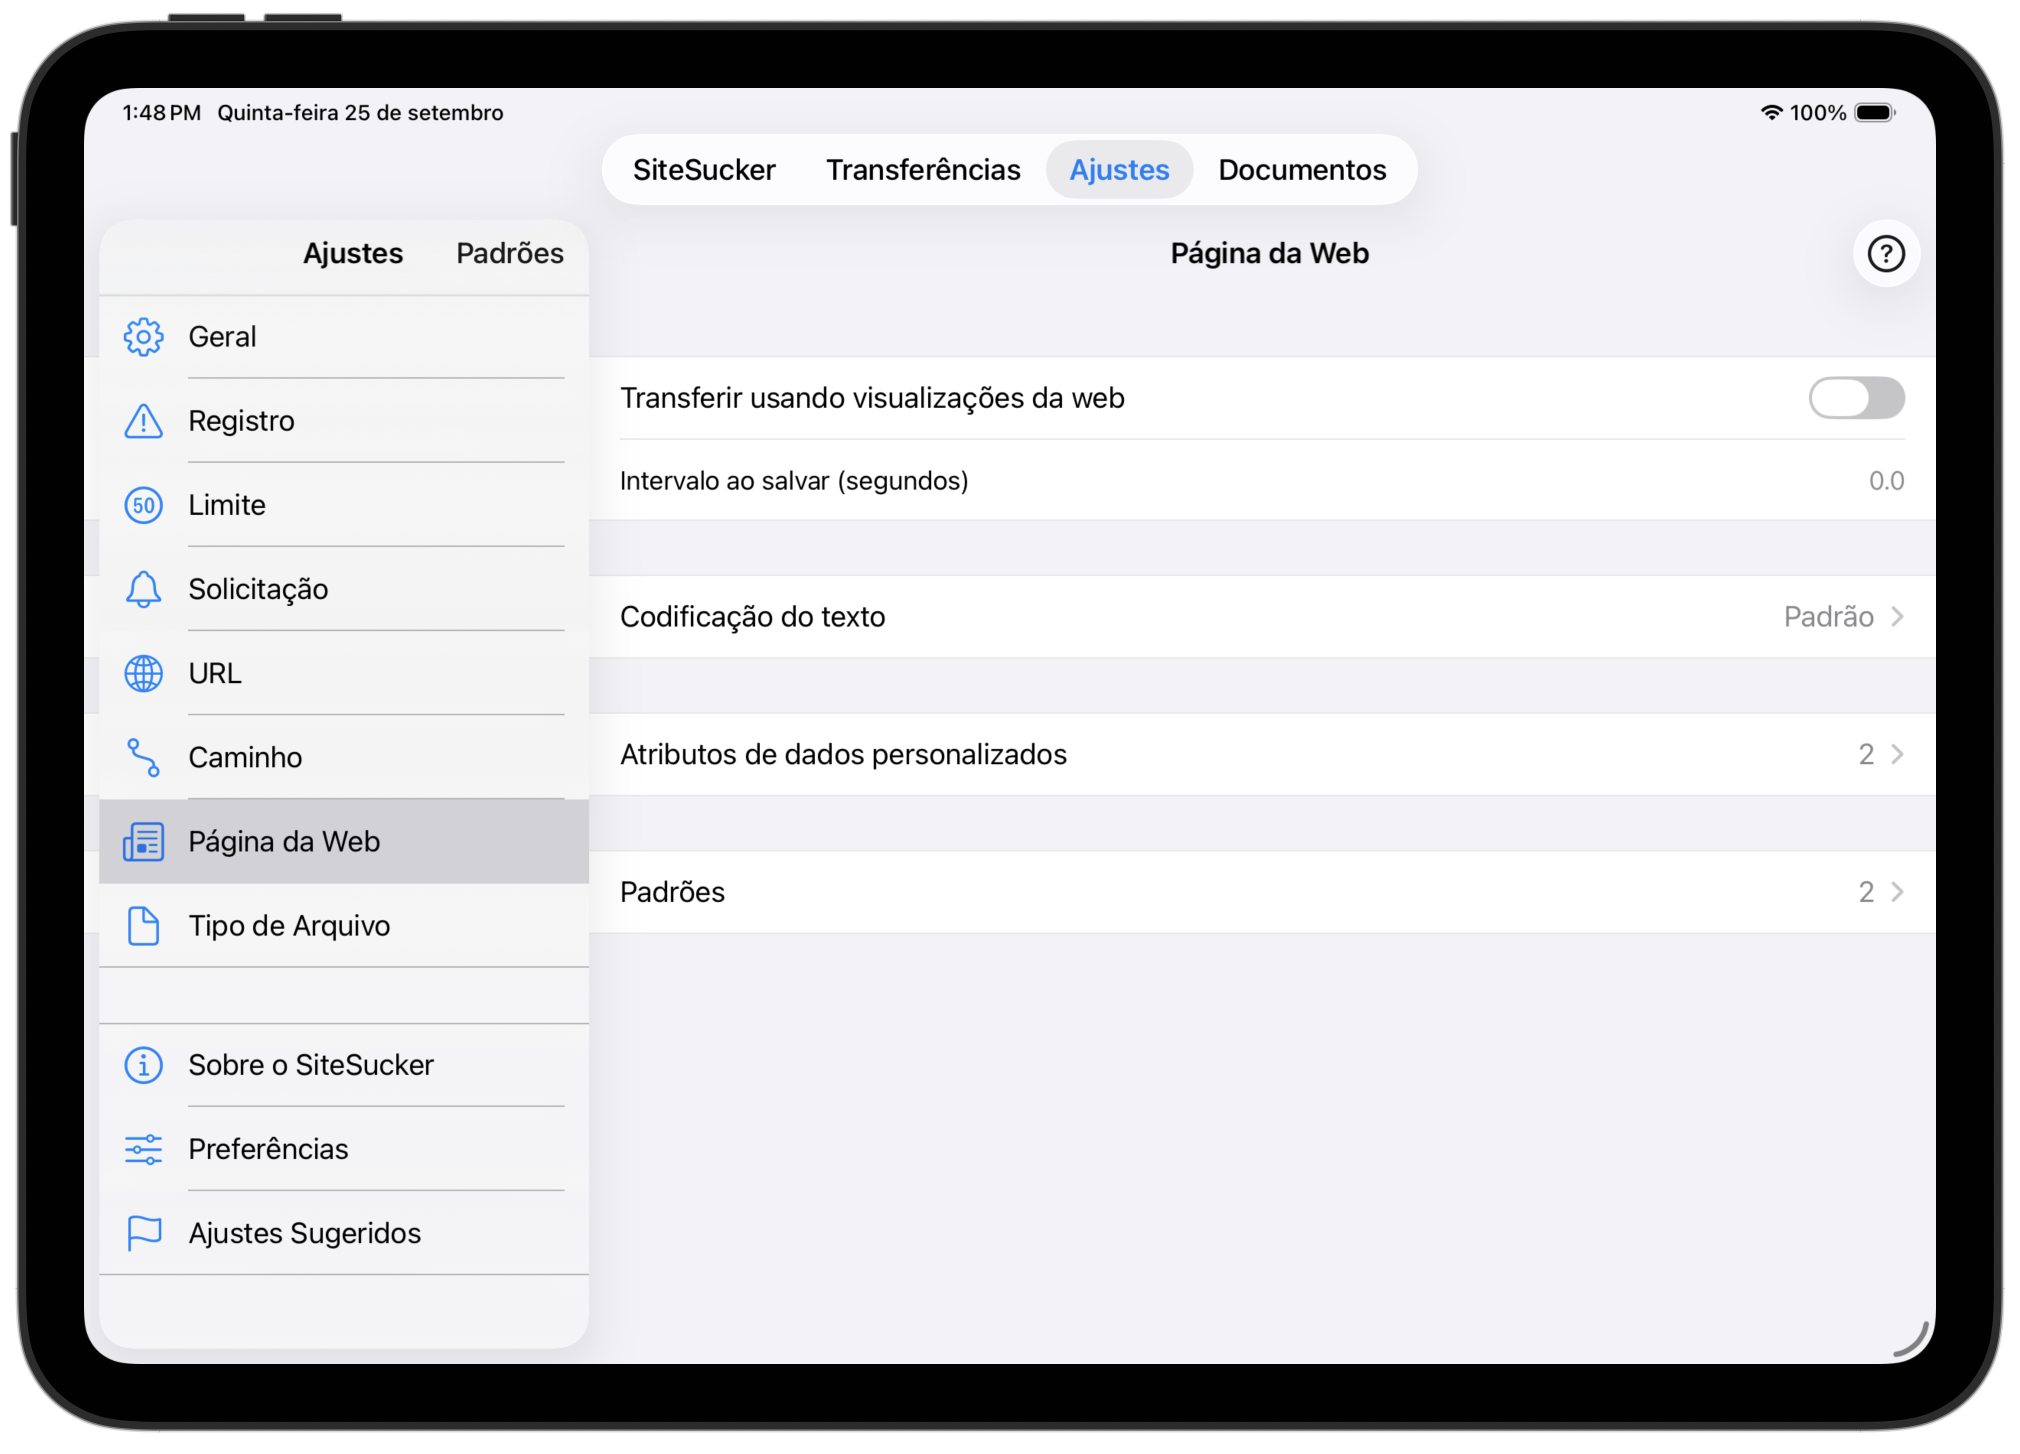The height and width of the screenshot is (1454, 2020).
Task: Click the Página da Web newspaper icon
Action: click(143, 842)
